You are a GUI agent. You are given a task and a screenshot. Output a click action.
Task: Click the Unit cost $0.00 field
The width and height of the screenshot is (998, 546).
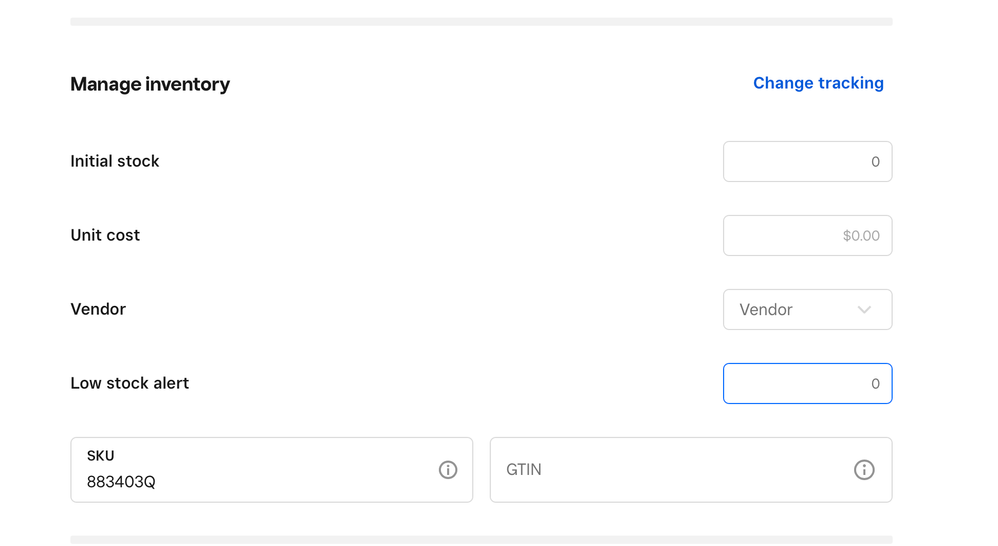point(807,236)
